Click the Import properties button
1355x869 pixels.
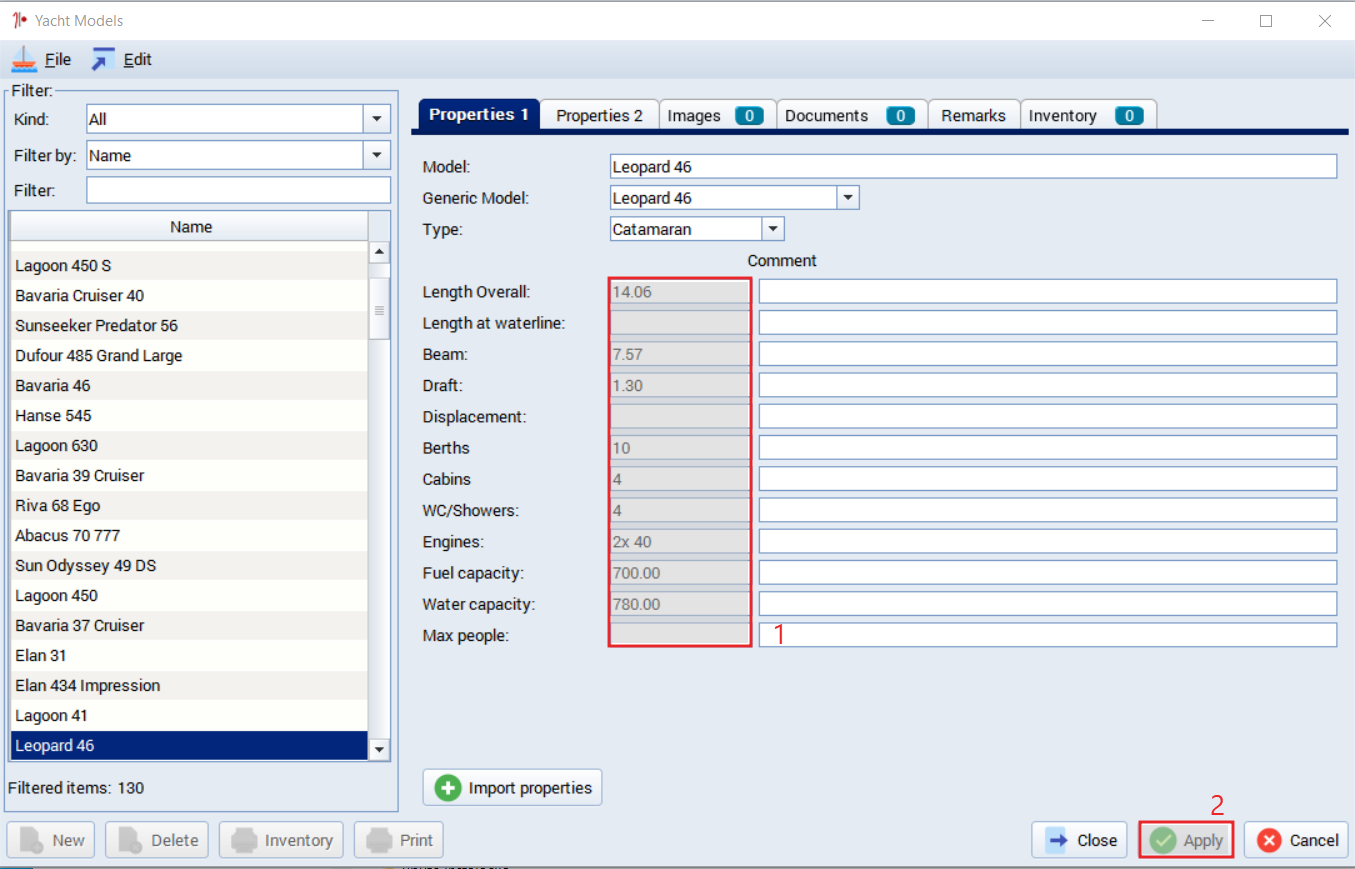(x=512, y=788)
